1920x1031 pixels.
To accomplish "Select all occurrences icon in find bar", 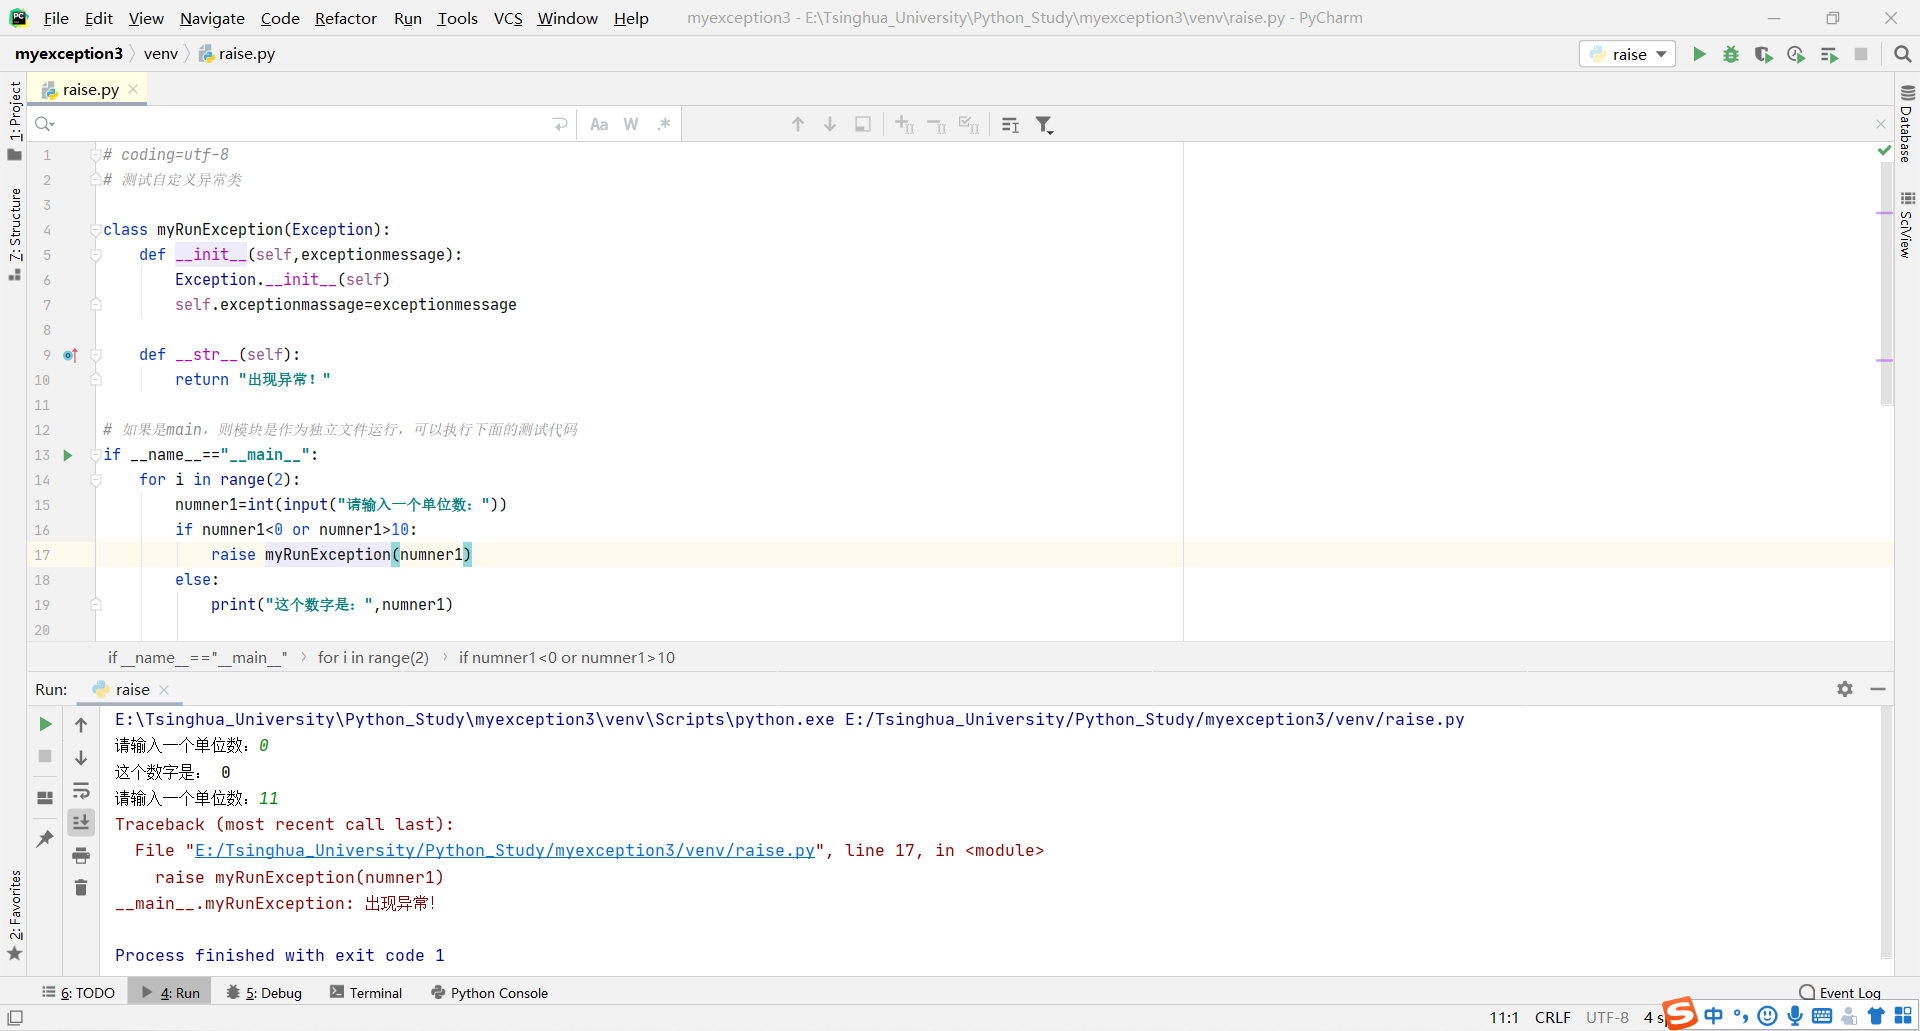I will point(969,124).
